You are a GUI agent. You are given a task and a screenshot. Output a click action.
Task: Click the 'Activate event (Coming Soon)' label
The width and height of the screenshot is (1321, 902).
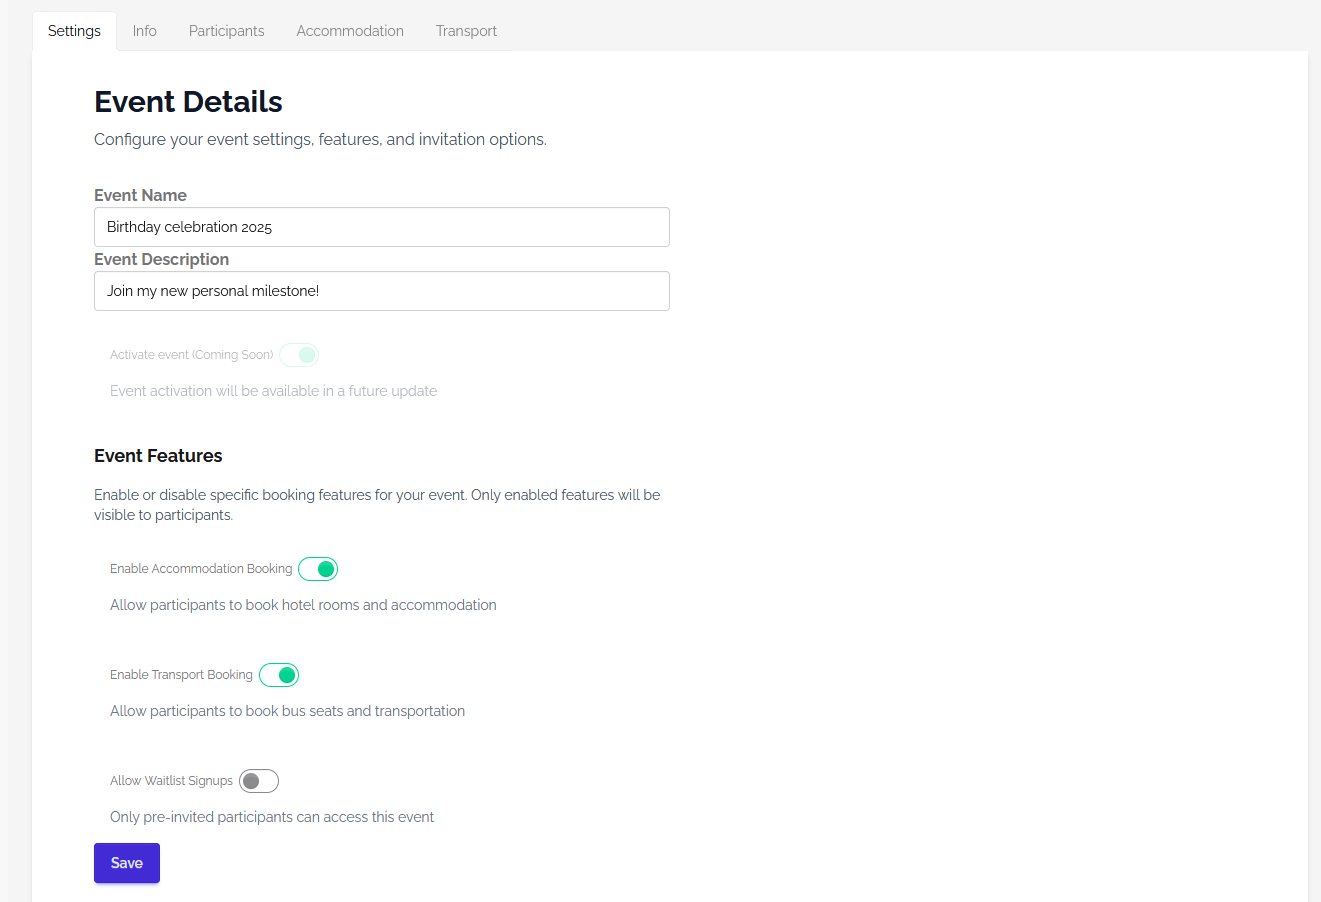(x=191, y=355)
